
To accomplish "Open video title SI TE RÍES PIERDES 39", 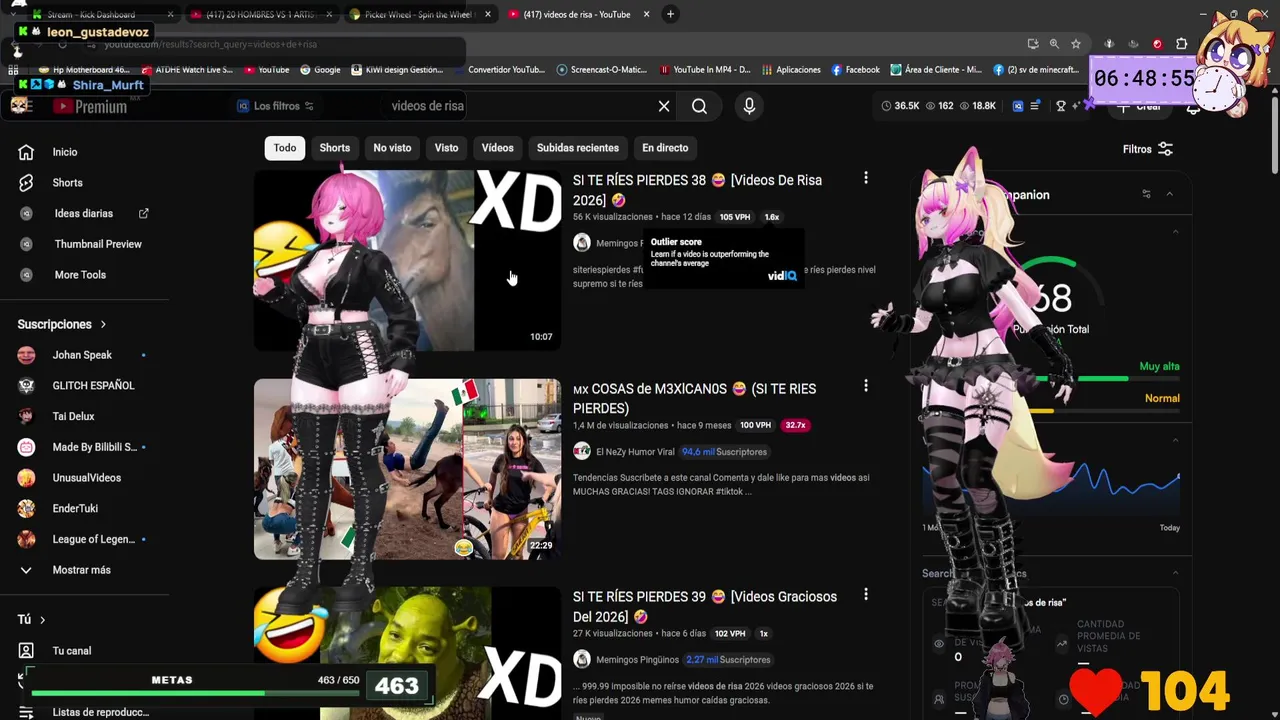I will click(x=705, y=606).
